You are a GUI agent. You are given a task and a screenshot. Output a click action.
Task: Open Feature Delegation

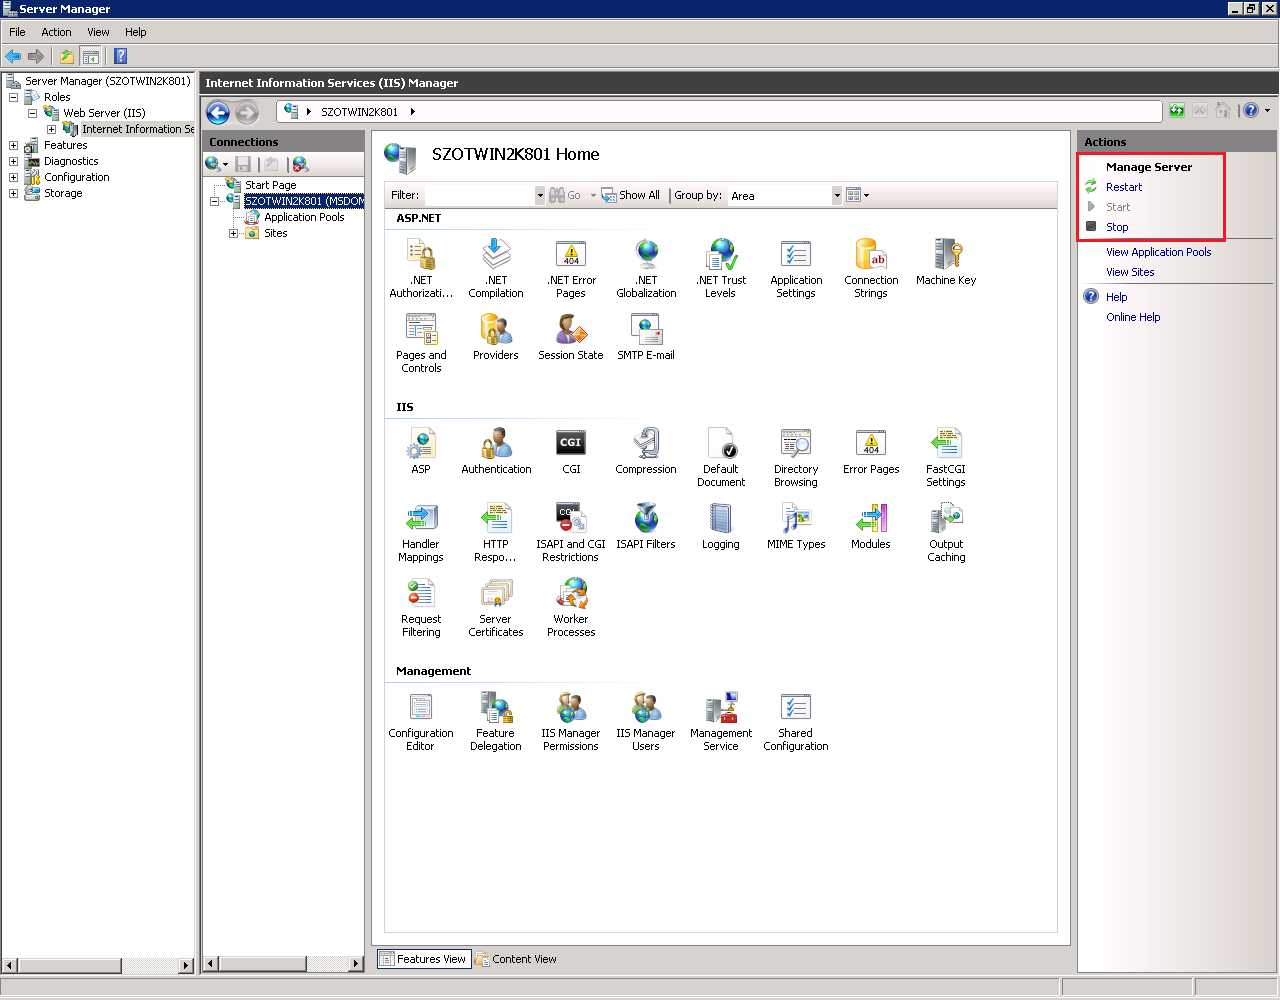tap(496, 720)
